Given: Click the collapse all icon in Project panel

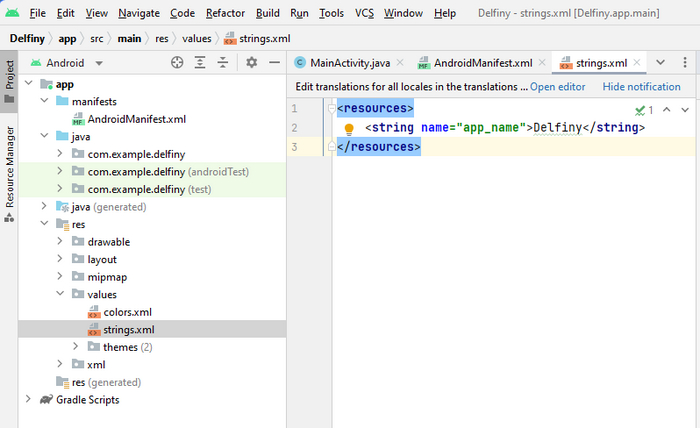Looking at the screenshot, I should click(223, 62).
